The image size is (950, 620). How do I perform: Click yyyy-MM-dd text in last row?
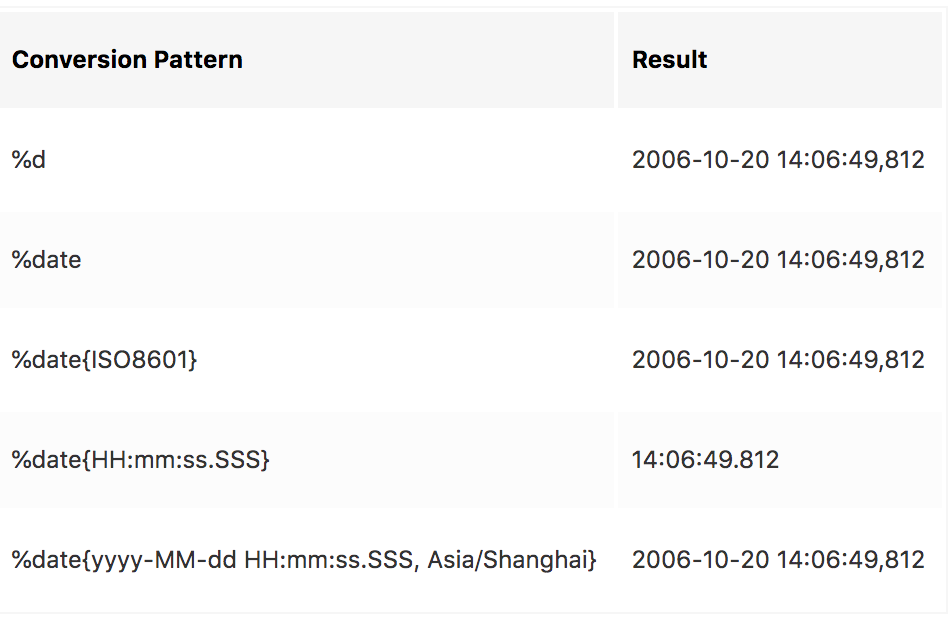[164, 561]
